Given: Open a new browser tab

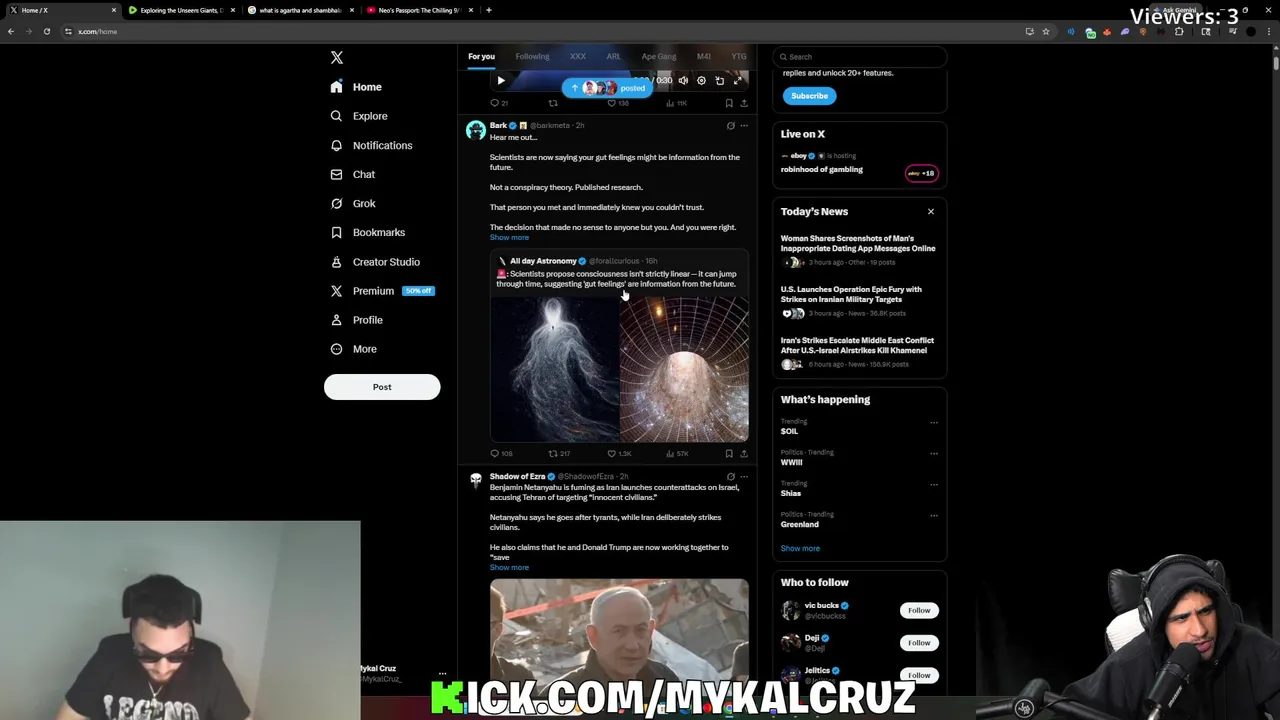Looking at the screenshot, I should (488, 10).
